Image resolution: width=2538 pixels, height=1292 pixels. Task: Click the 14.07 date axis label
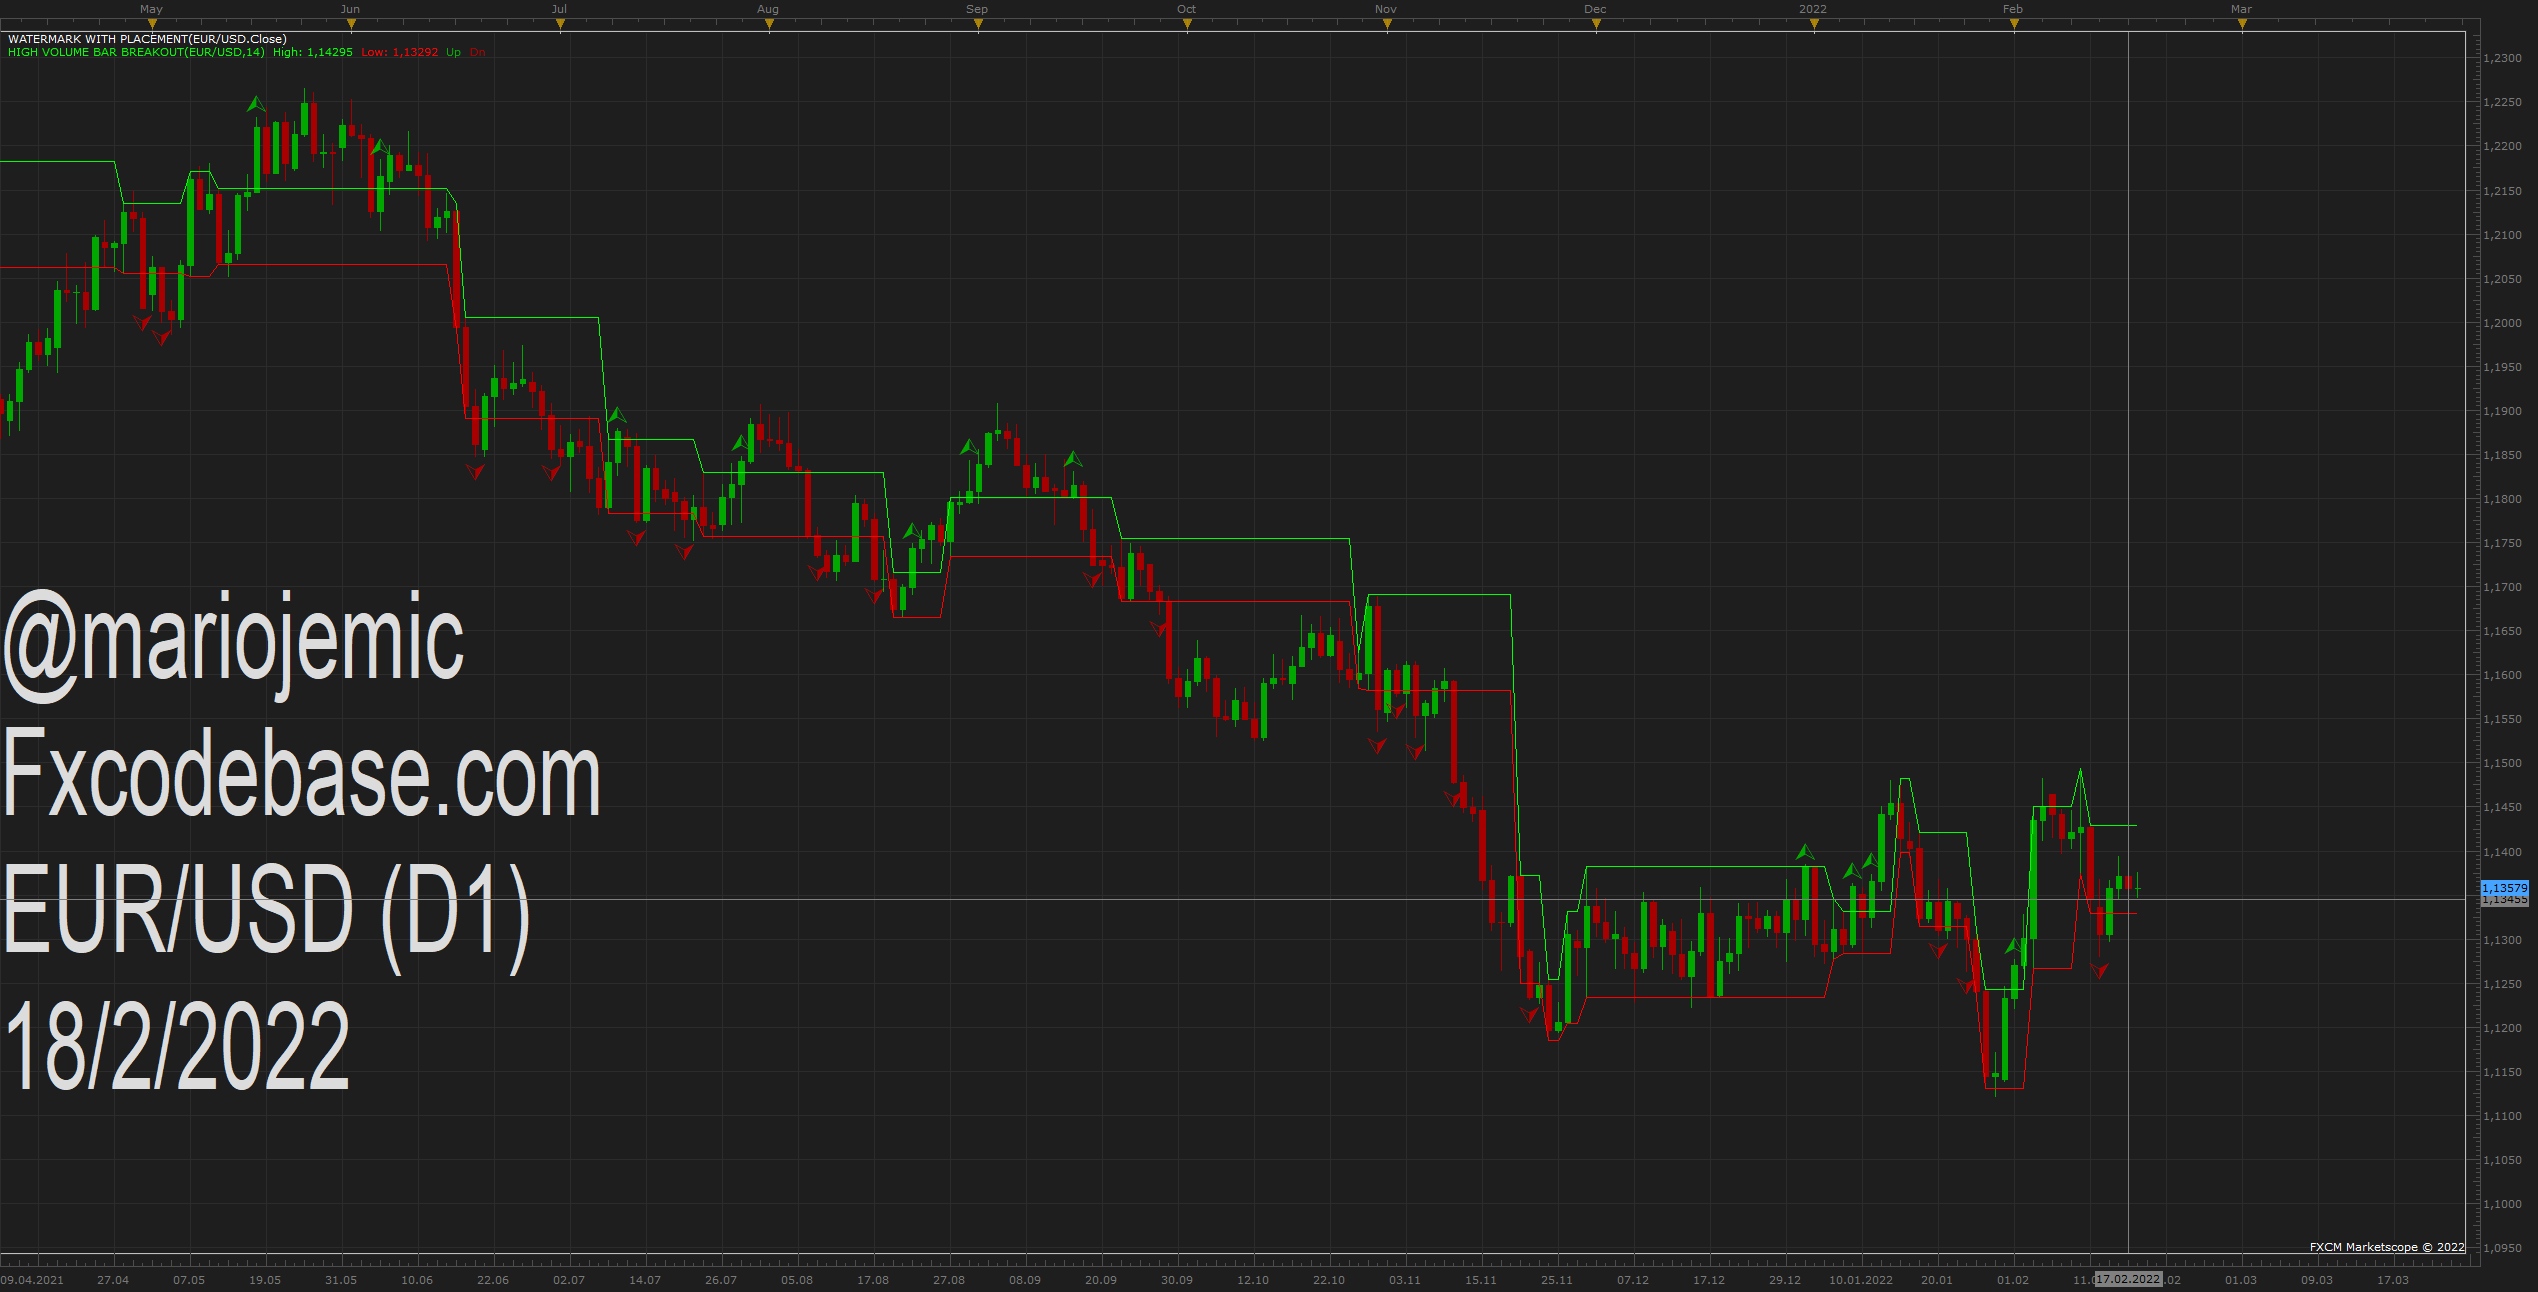pos(645,1280)
